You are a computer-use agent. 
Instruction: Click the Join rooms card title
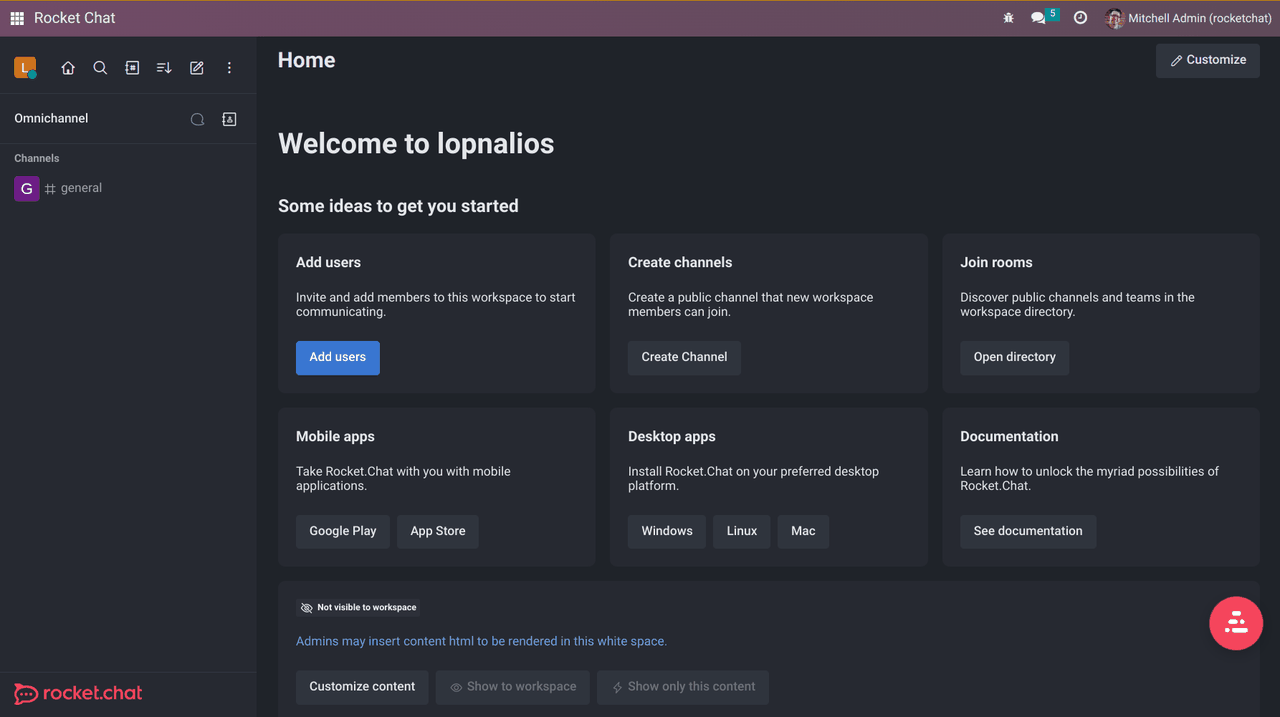(996, 262)
